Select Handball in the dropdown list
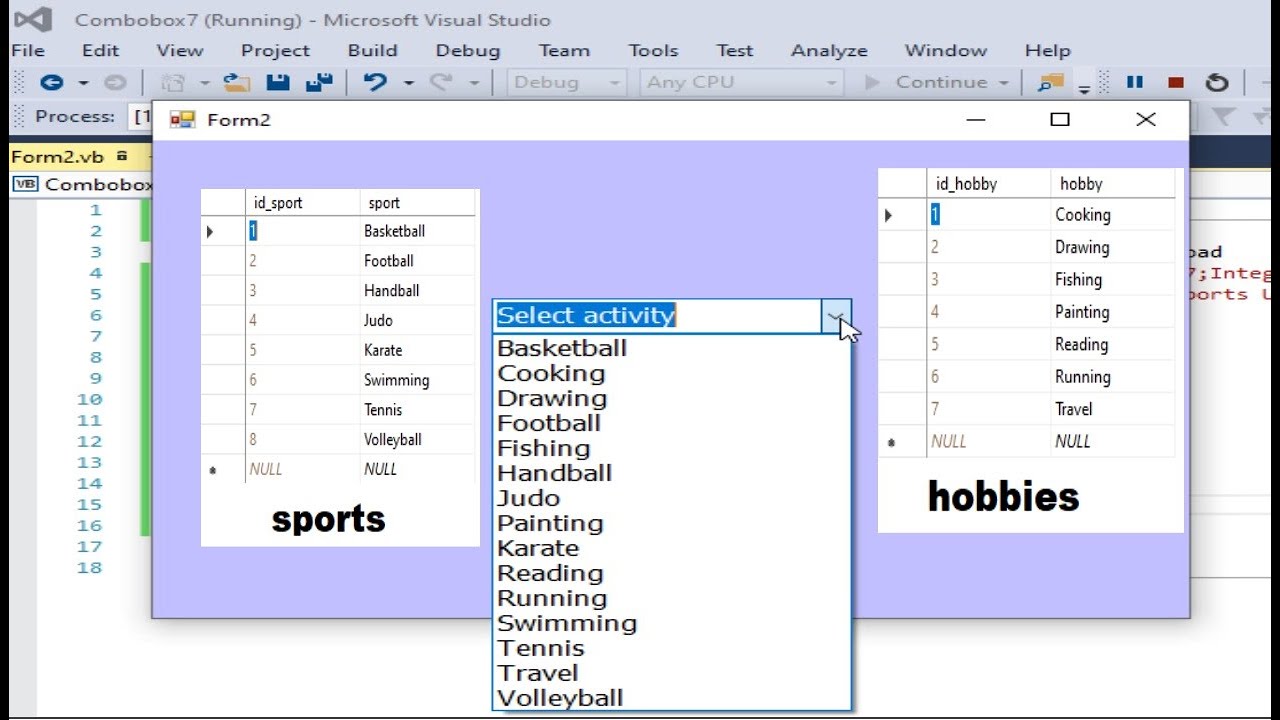 point(672,473)
